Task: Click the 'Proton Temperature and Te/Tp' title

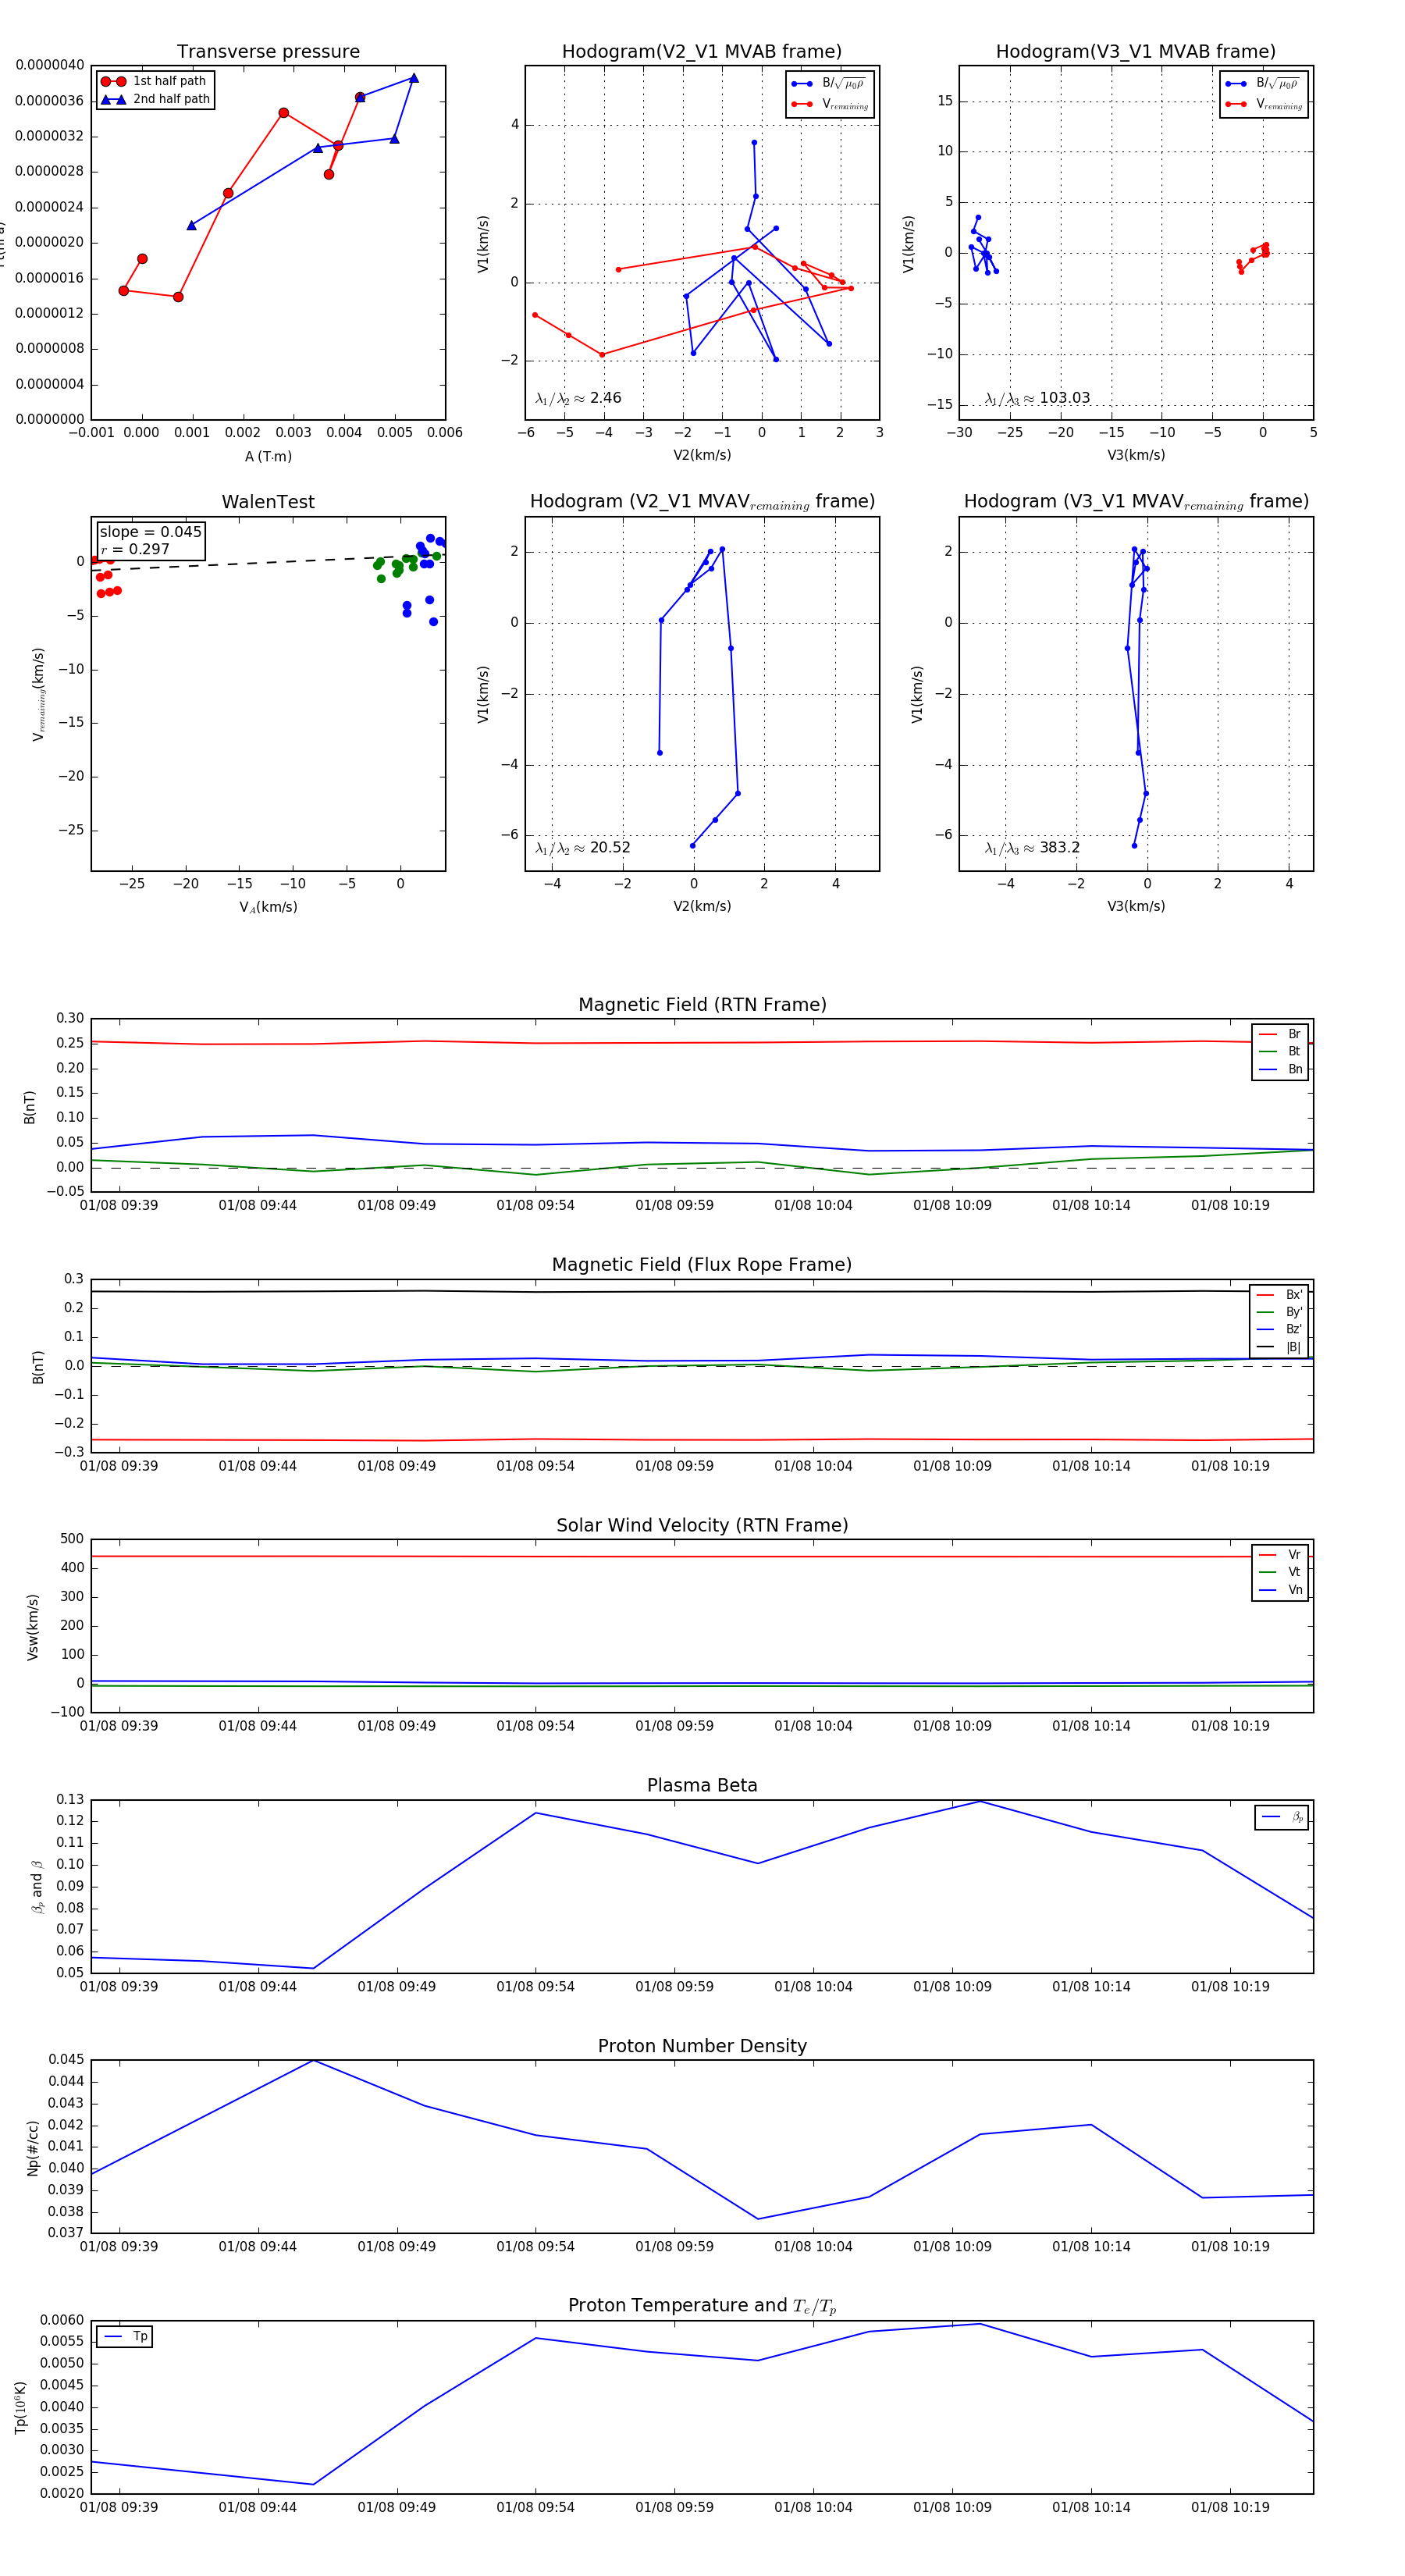Action: (x=702, y=2306)
